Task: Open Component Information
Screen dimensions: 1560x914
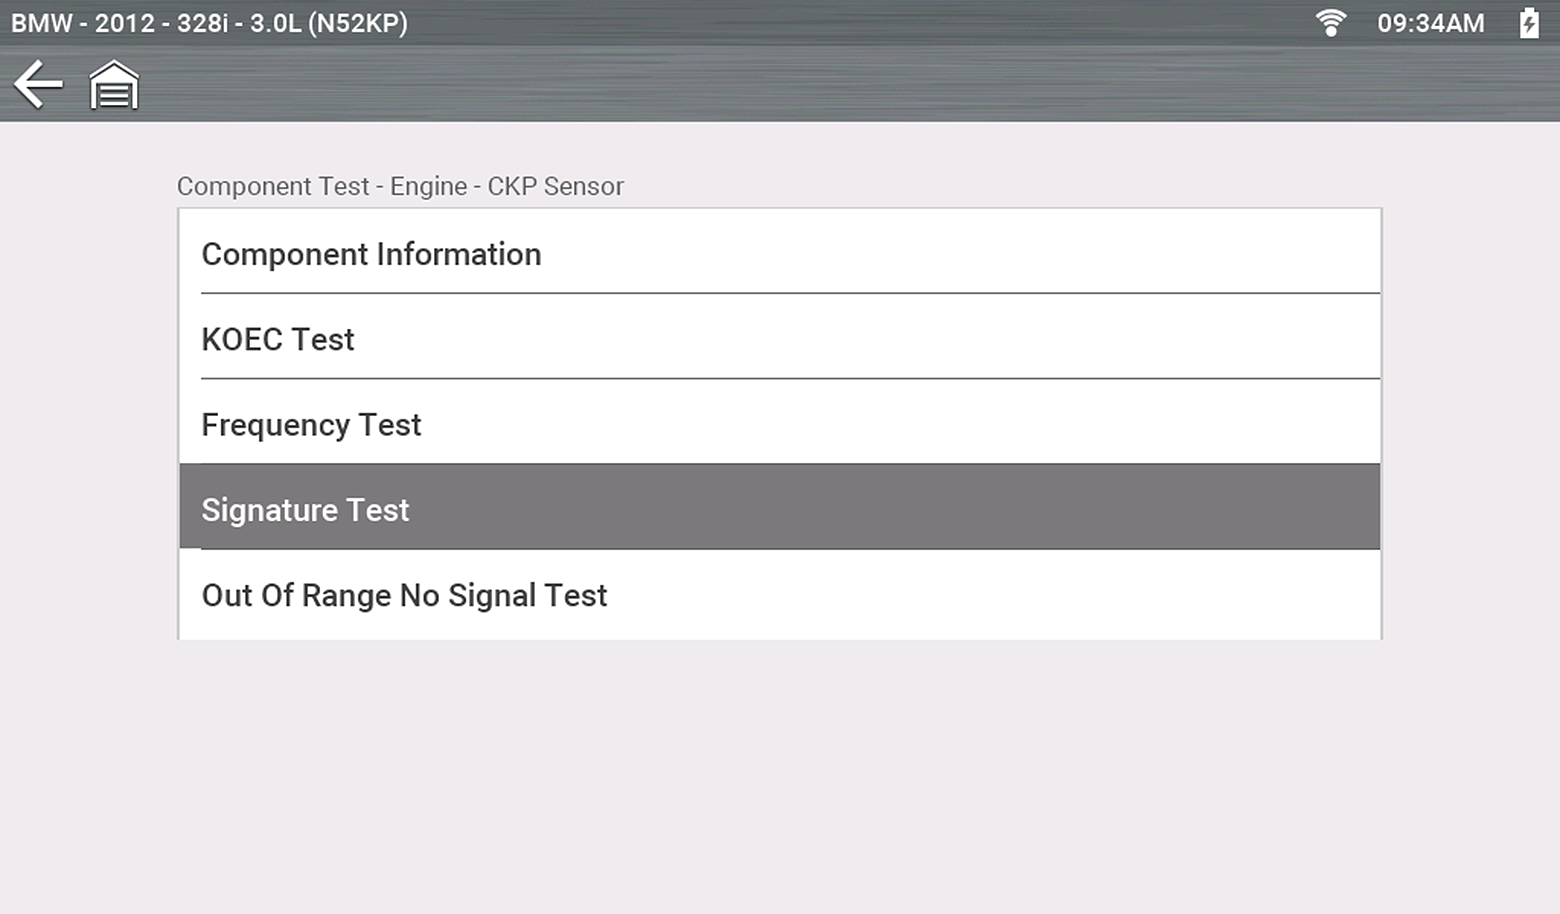Action: tap(371, 254)
